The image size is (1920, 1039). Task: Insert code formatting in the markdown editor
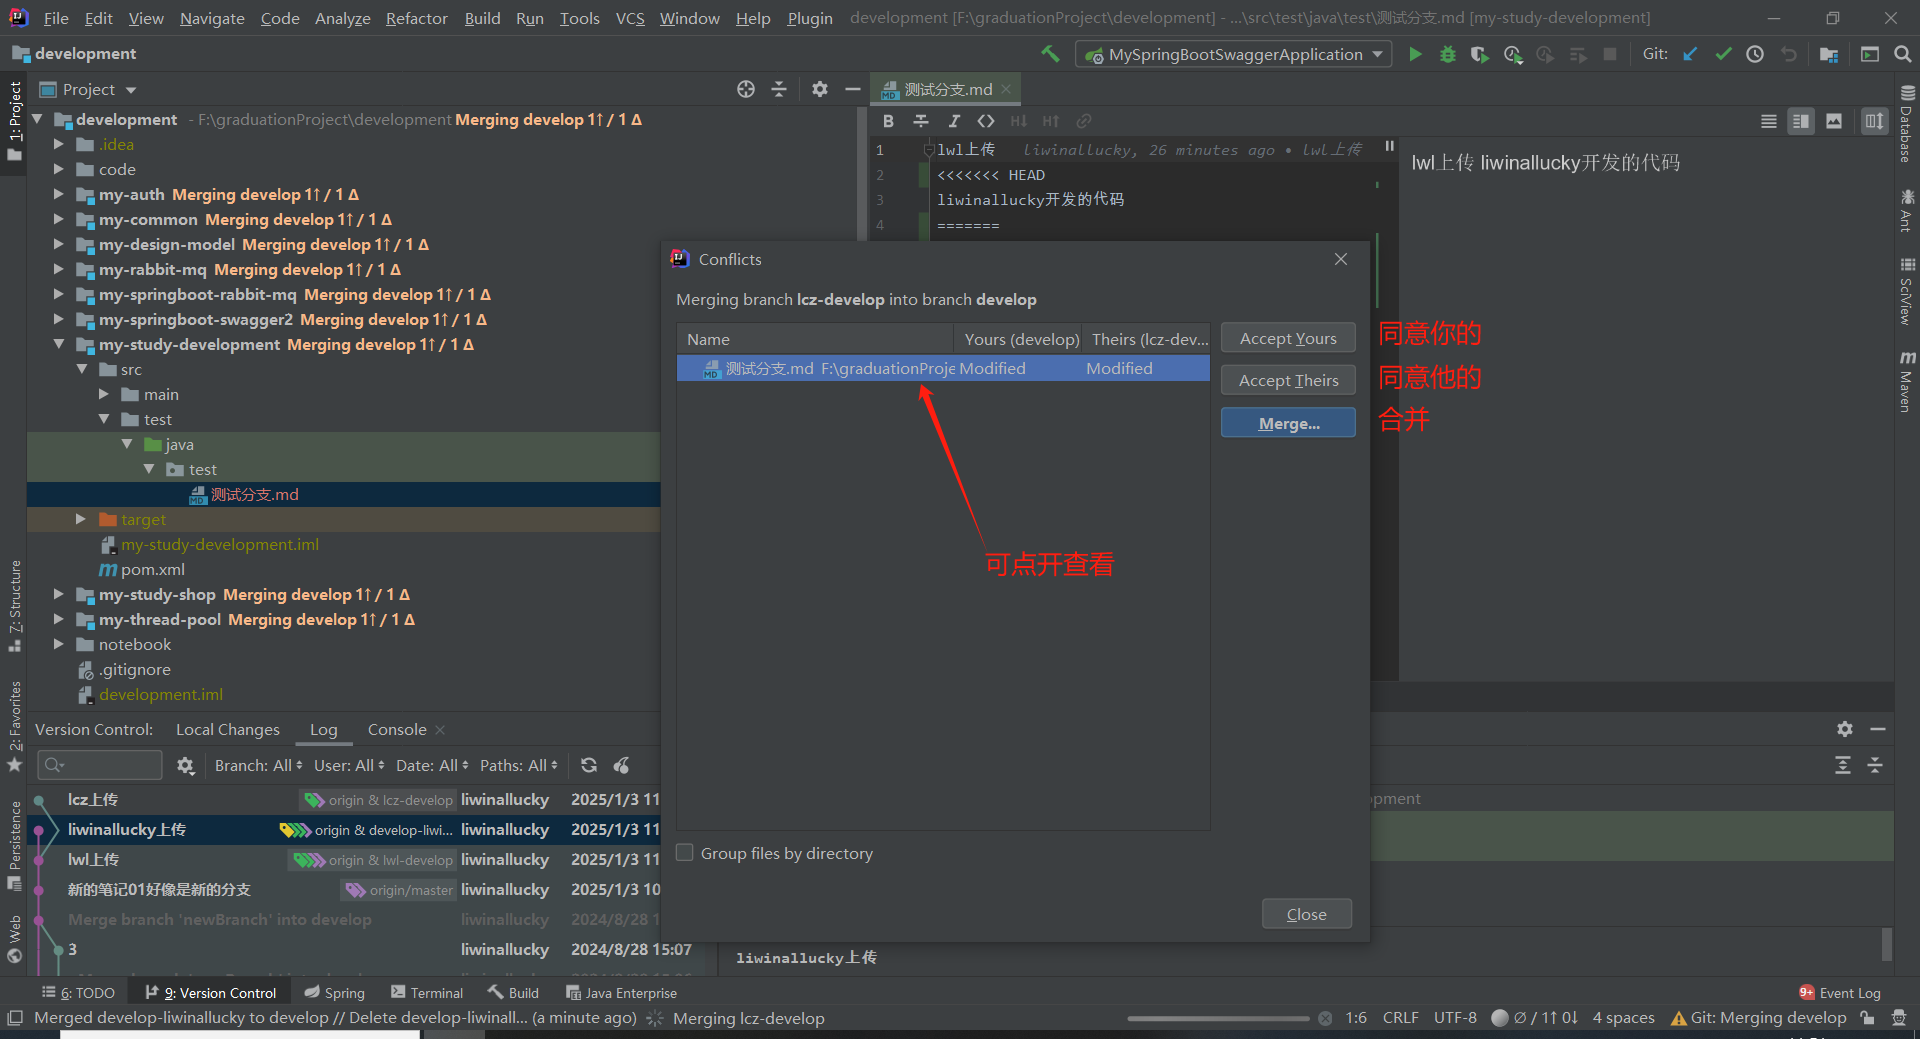click(986, 121)
